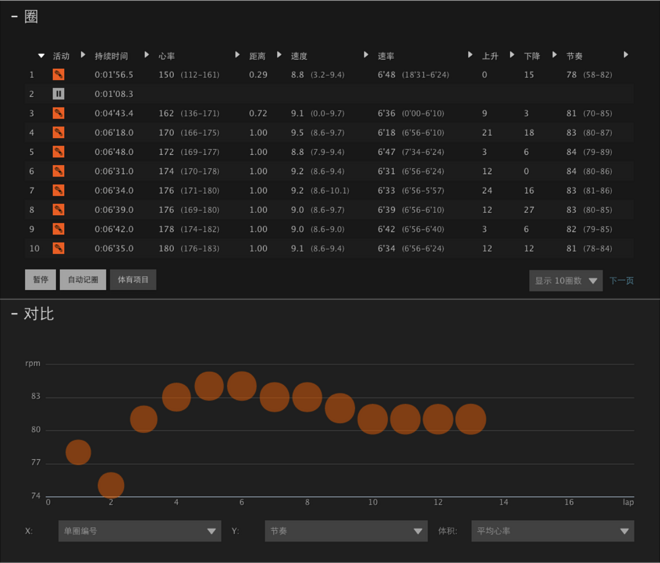
Task: Open the 显示 10圈数 dropdown
Action: (565, 281)
